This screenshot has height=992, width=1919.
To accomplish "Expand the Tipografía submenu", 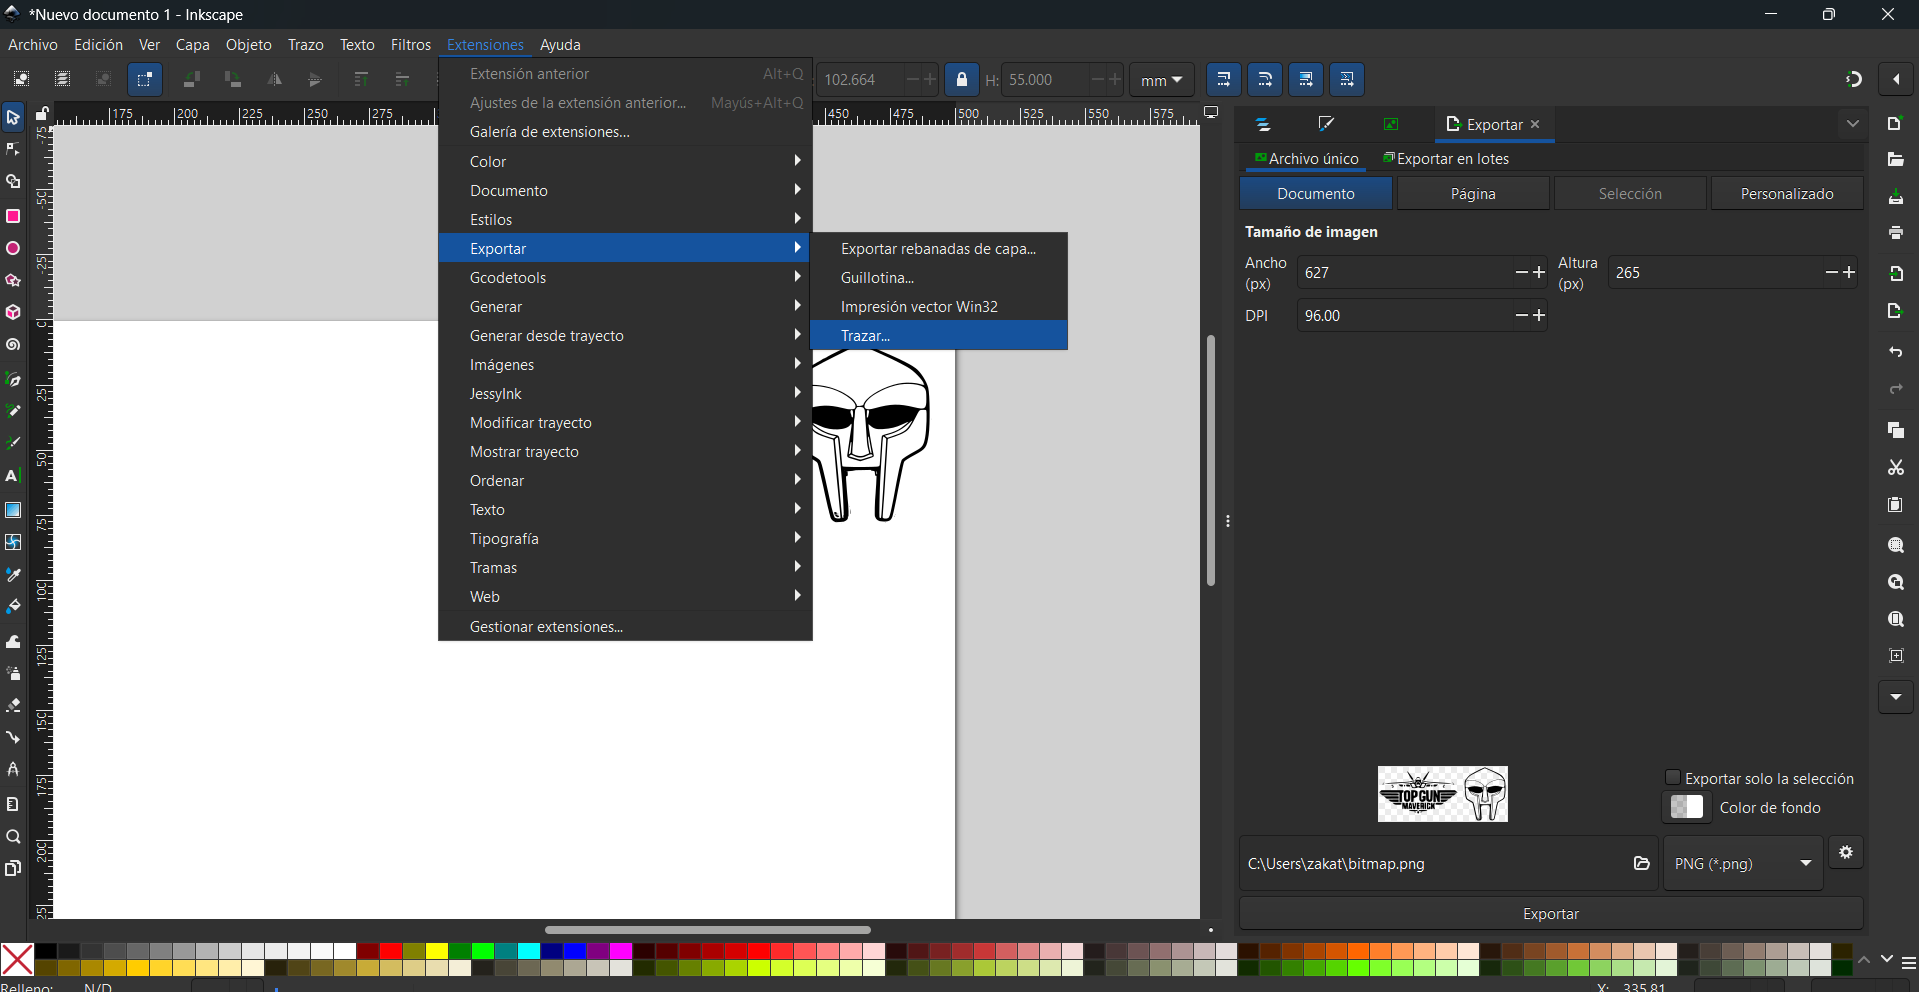I will 625,539.
